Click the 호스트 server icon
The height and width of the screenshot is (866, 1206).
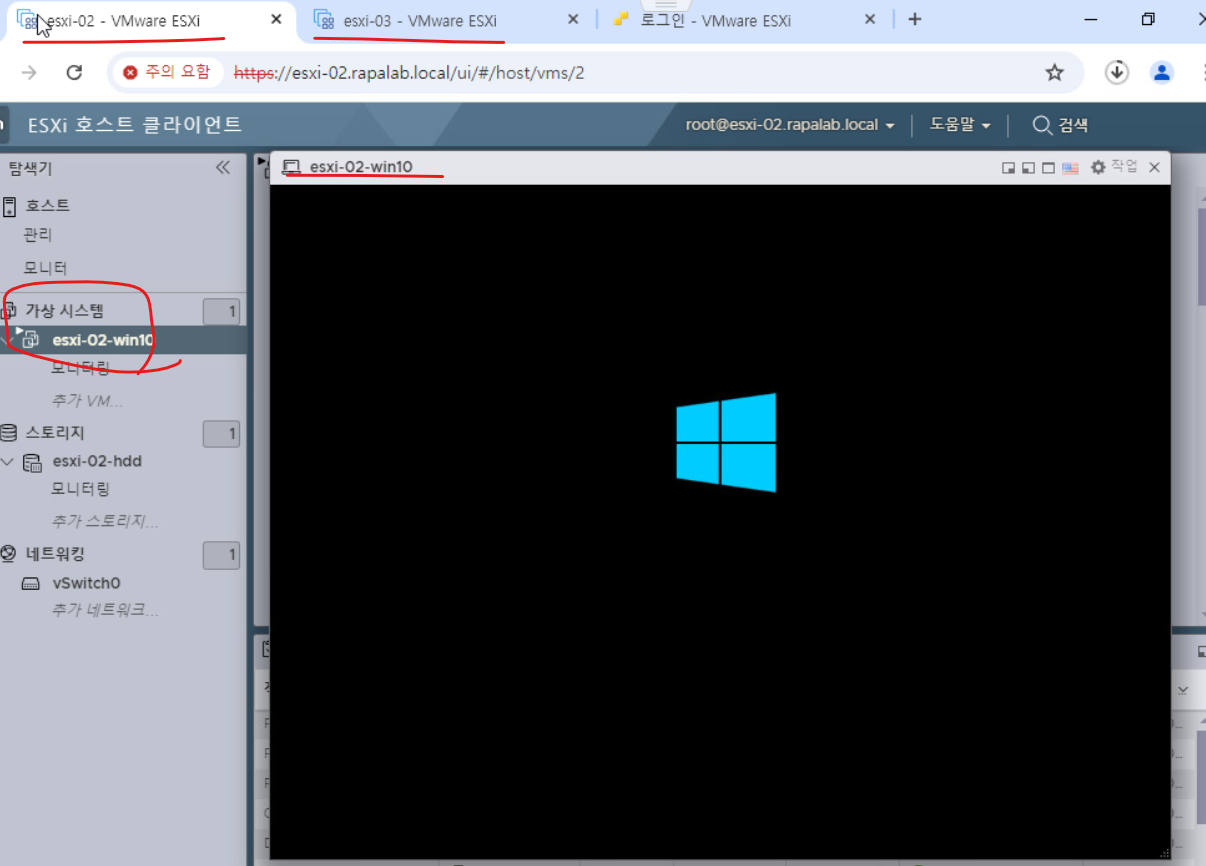pos(10,207)
